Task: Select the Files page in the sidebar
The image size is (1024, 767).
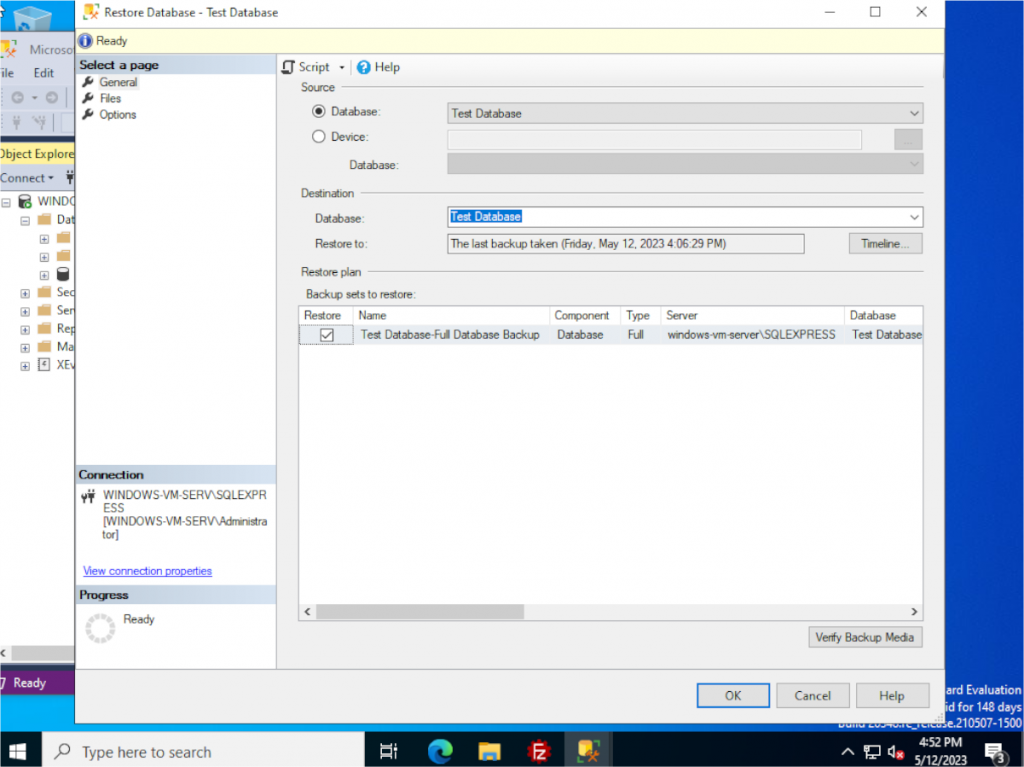Action: click(109, 98)
